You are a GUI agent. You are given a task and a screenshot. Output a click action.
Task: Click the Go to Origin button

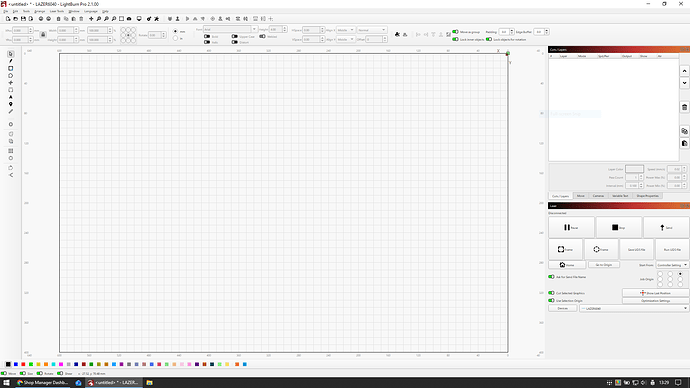tap(603, 265)
